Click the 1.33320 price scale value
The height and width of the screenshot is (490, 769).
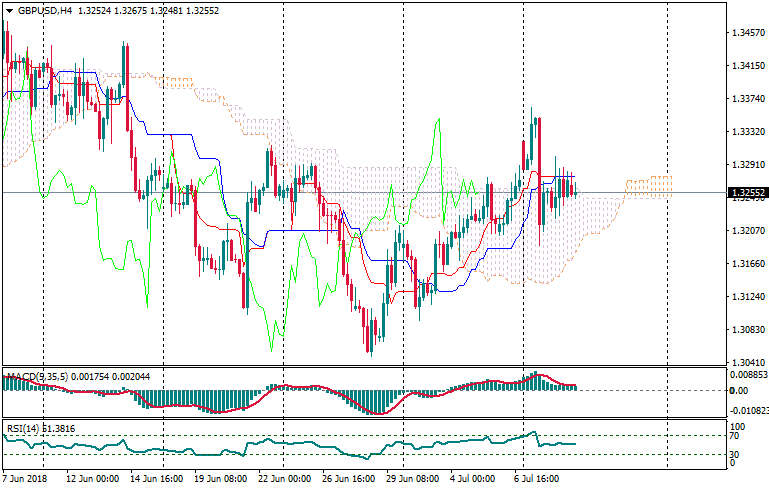746,132
